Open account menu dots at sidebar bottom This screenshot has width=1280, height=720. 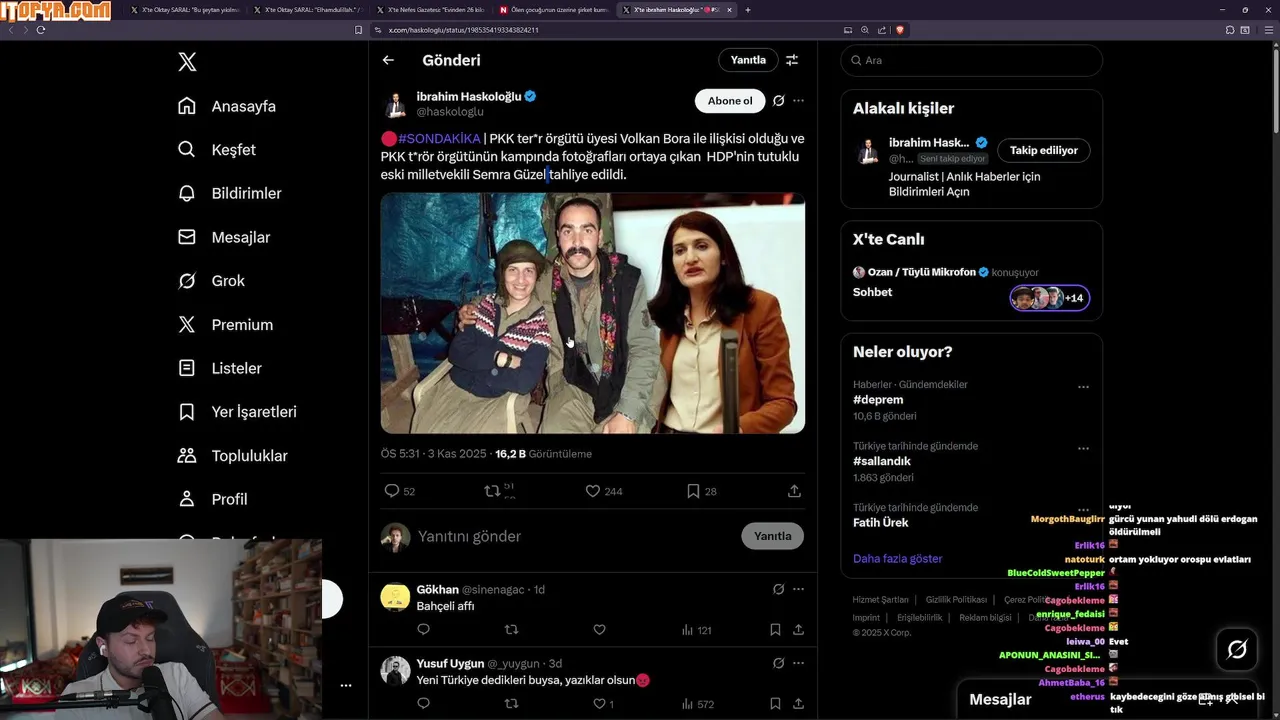tap(346, 686)
